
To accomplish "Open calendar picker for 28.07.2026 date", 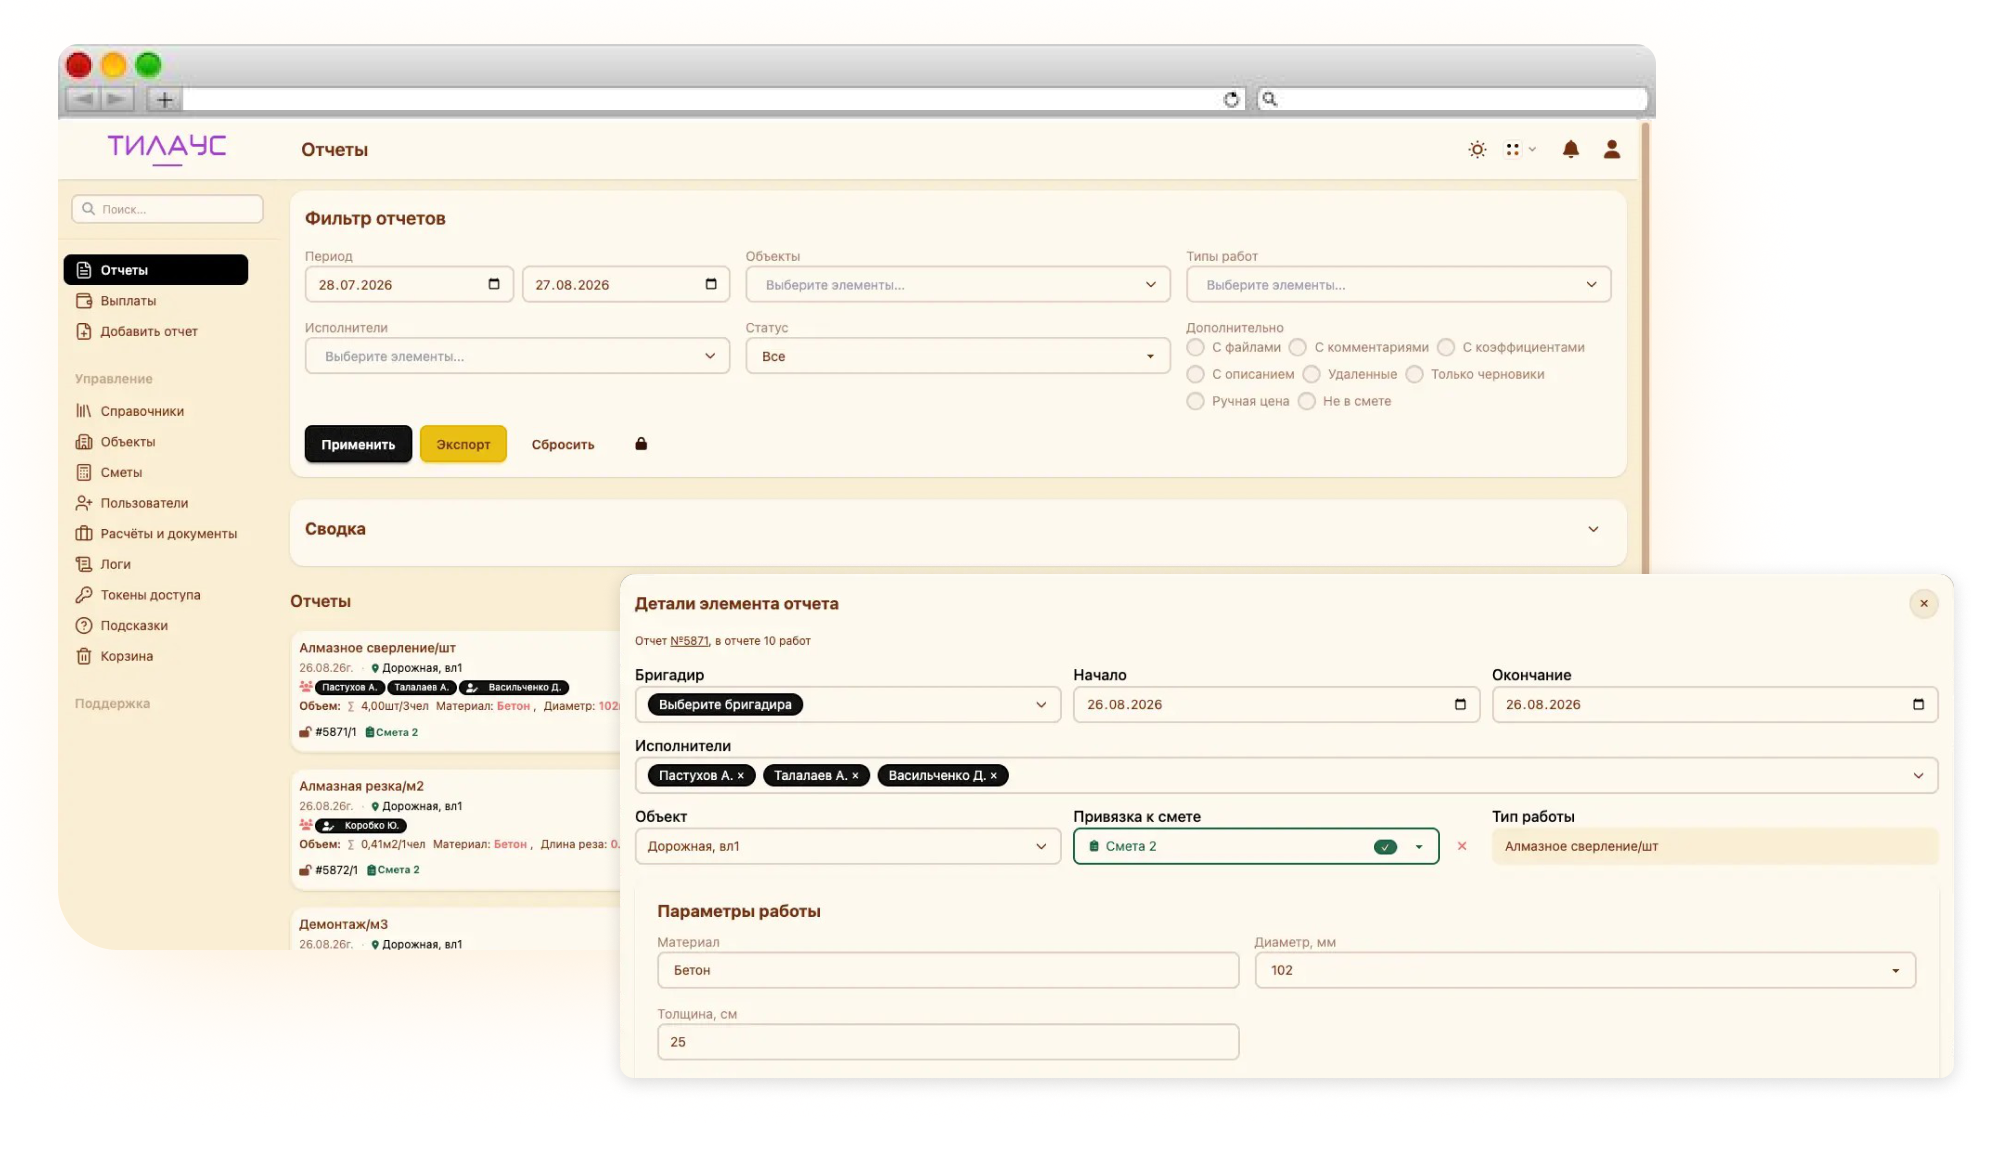I will pos(494,284).
